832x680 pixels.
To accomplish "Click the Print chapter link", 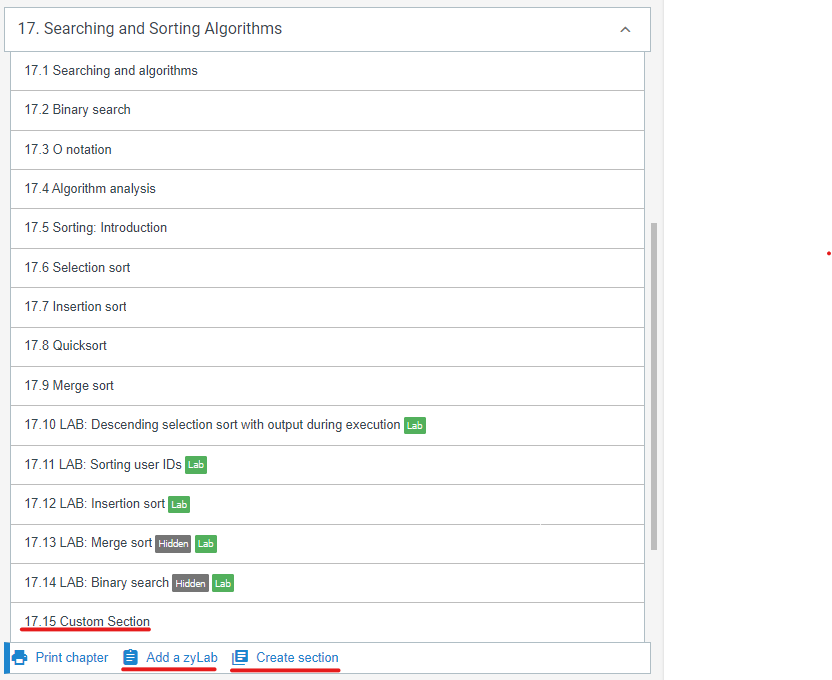I will tap(72, 657).
